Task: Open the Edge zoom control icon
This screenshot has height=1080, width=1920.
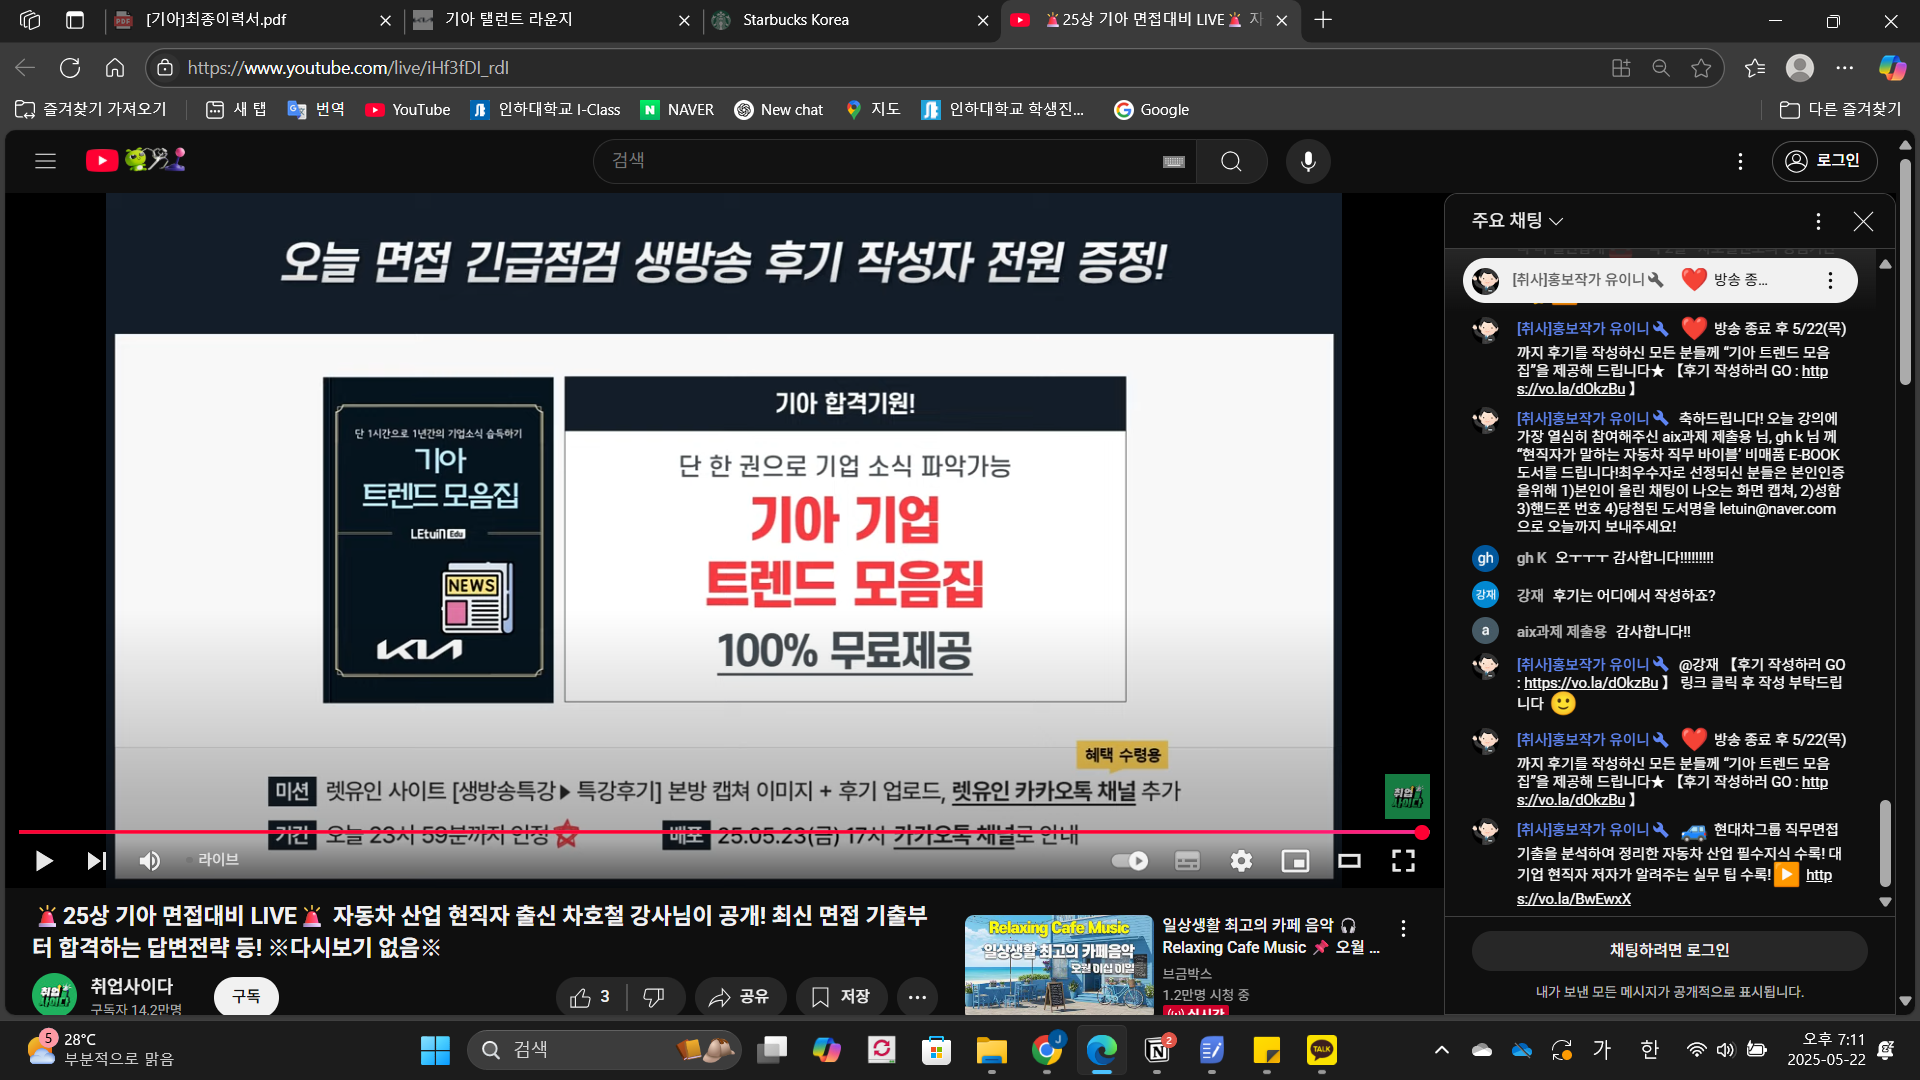Action: tap(1661, 68)
